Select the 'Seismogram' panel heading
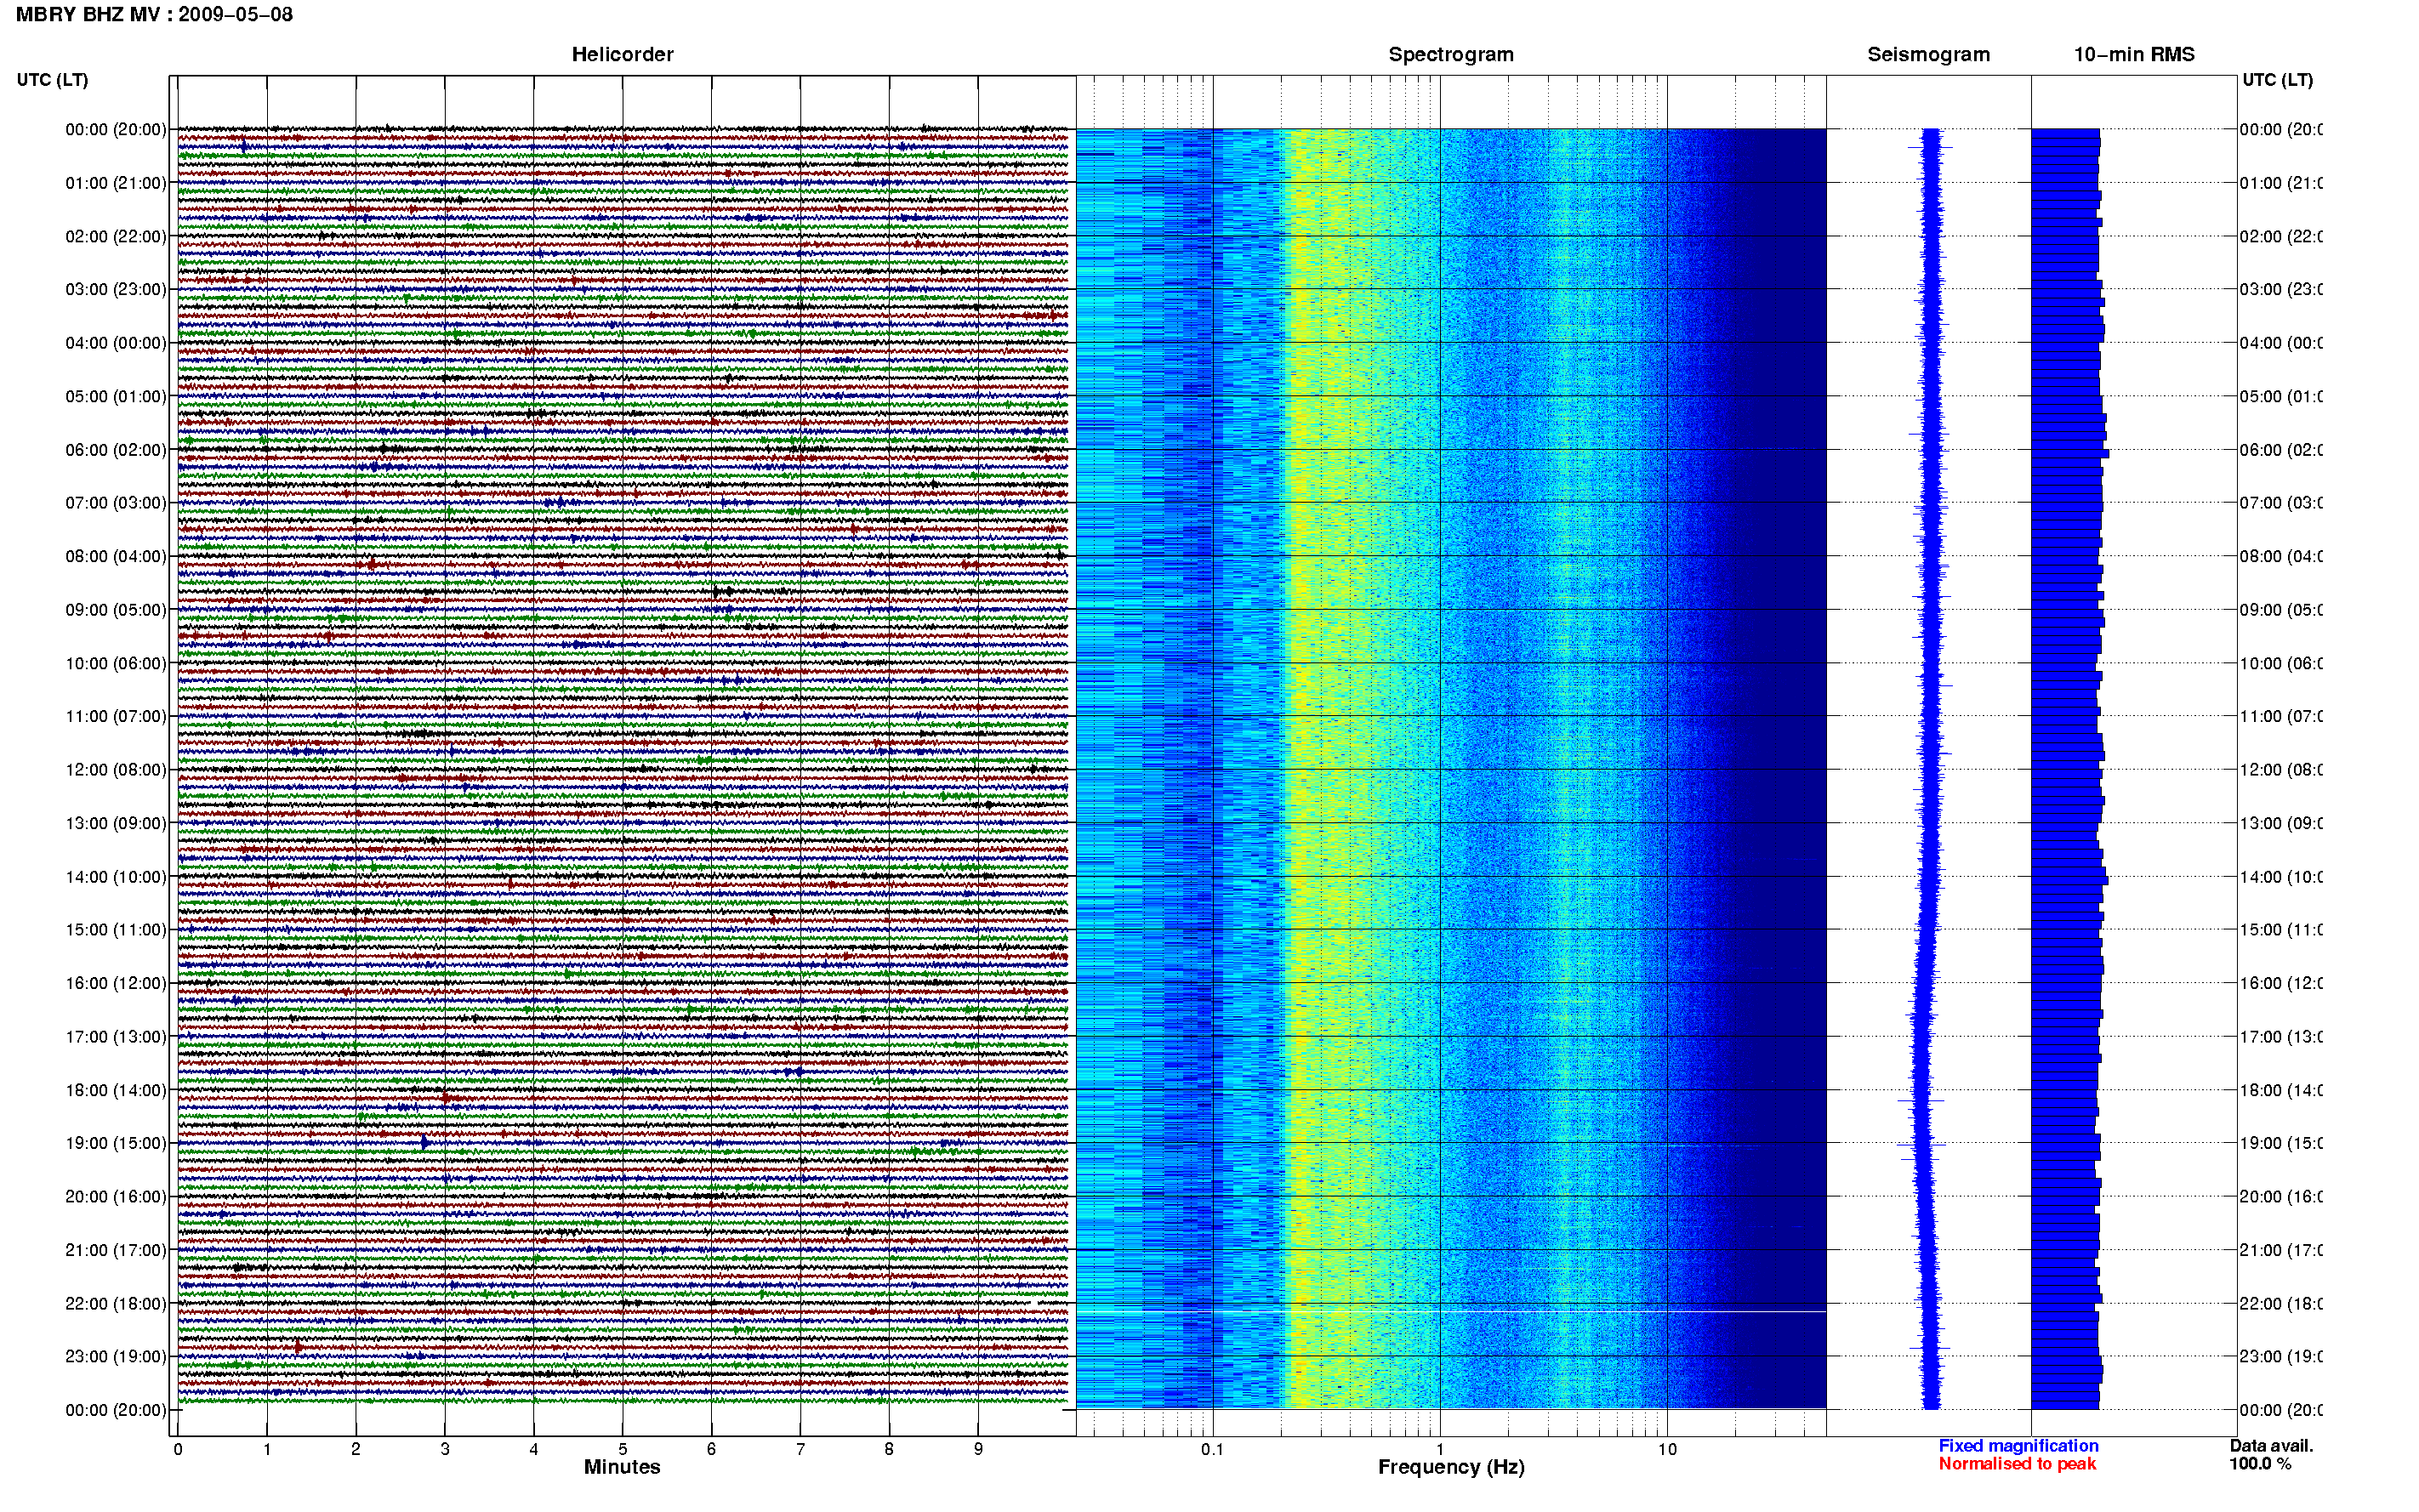Screen dimensions: 2419x1512 (x=1928, y=55)
